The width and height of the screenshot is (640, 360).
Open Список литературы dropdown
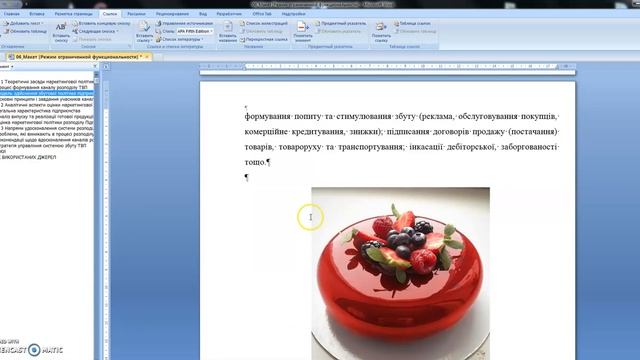click(x=180, y=40)
